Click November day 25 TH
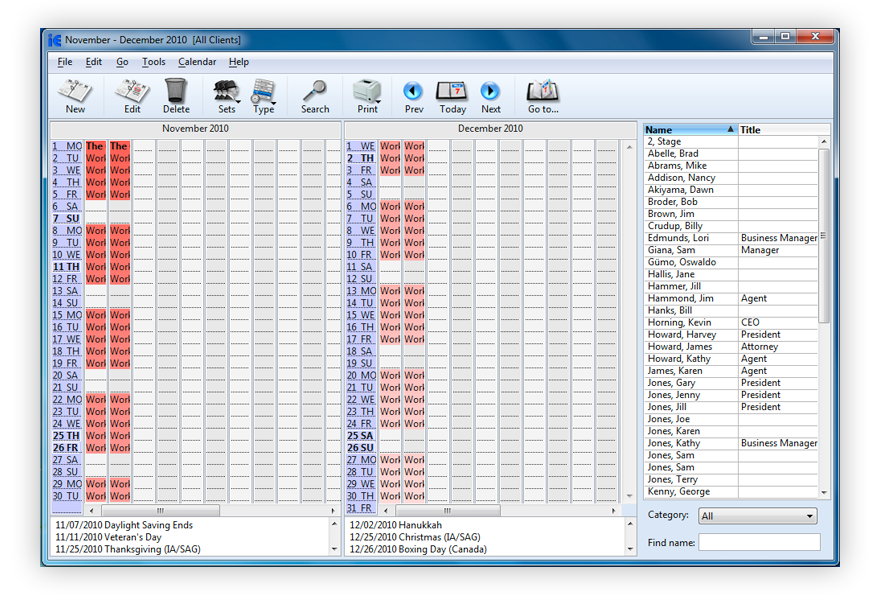The height and width of the screenshot is (595, 880). 67,436
